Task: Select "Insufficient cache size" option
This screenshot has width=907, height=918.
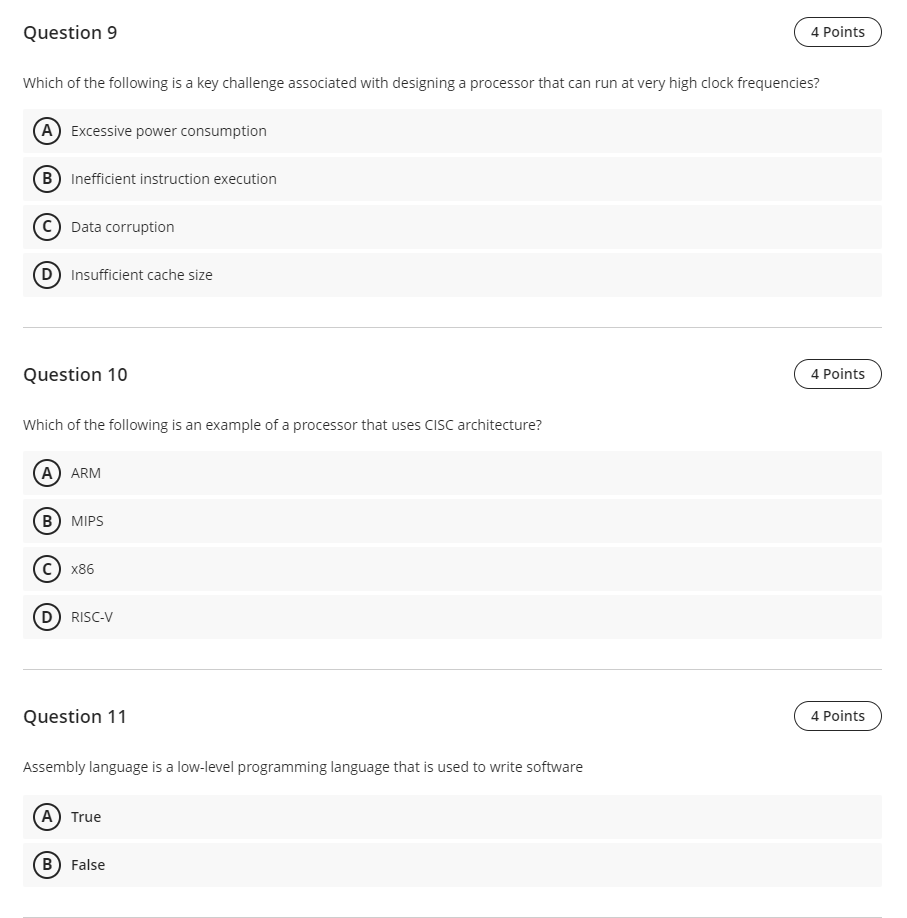Action: pos(47,275)
